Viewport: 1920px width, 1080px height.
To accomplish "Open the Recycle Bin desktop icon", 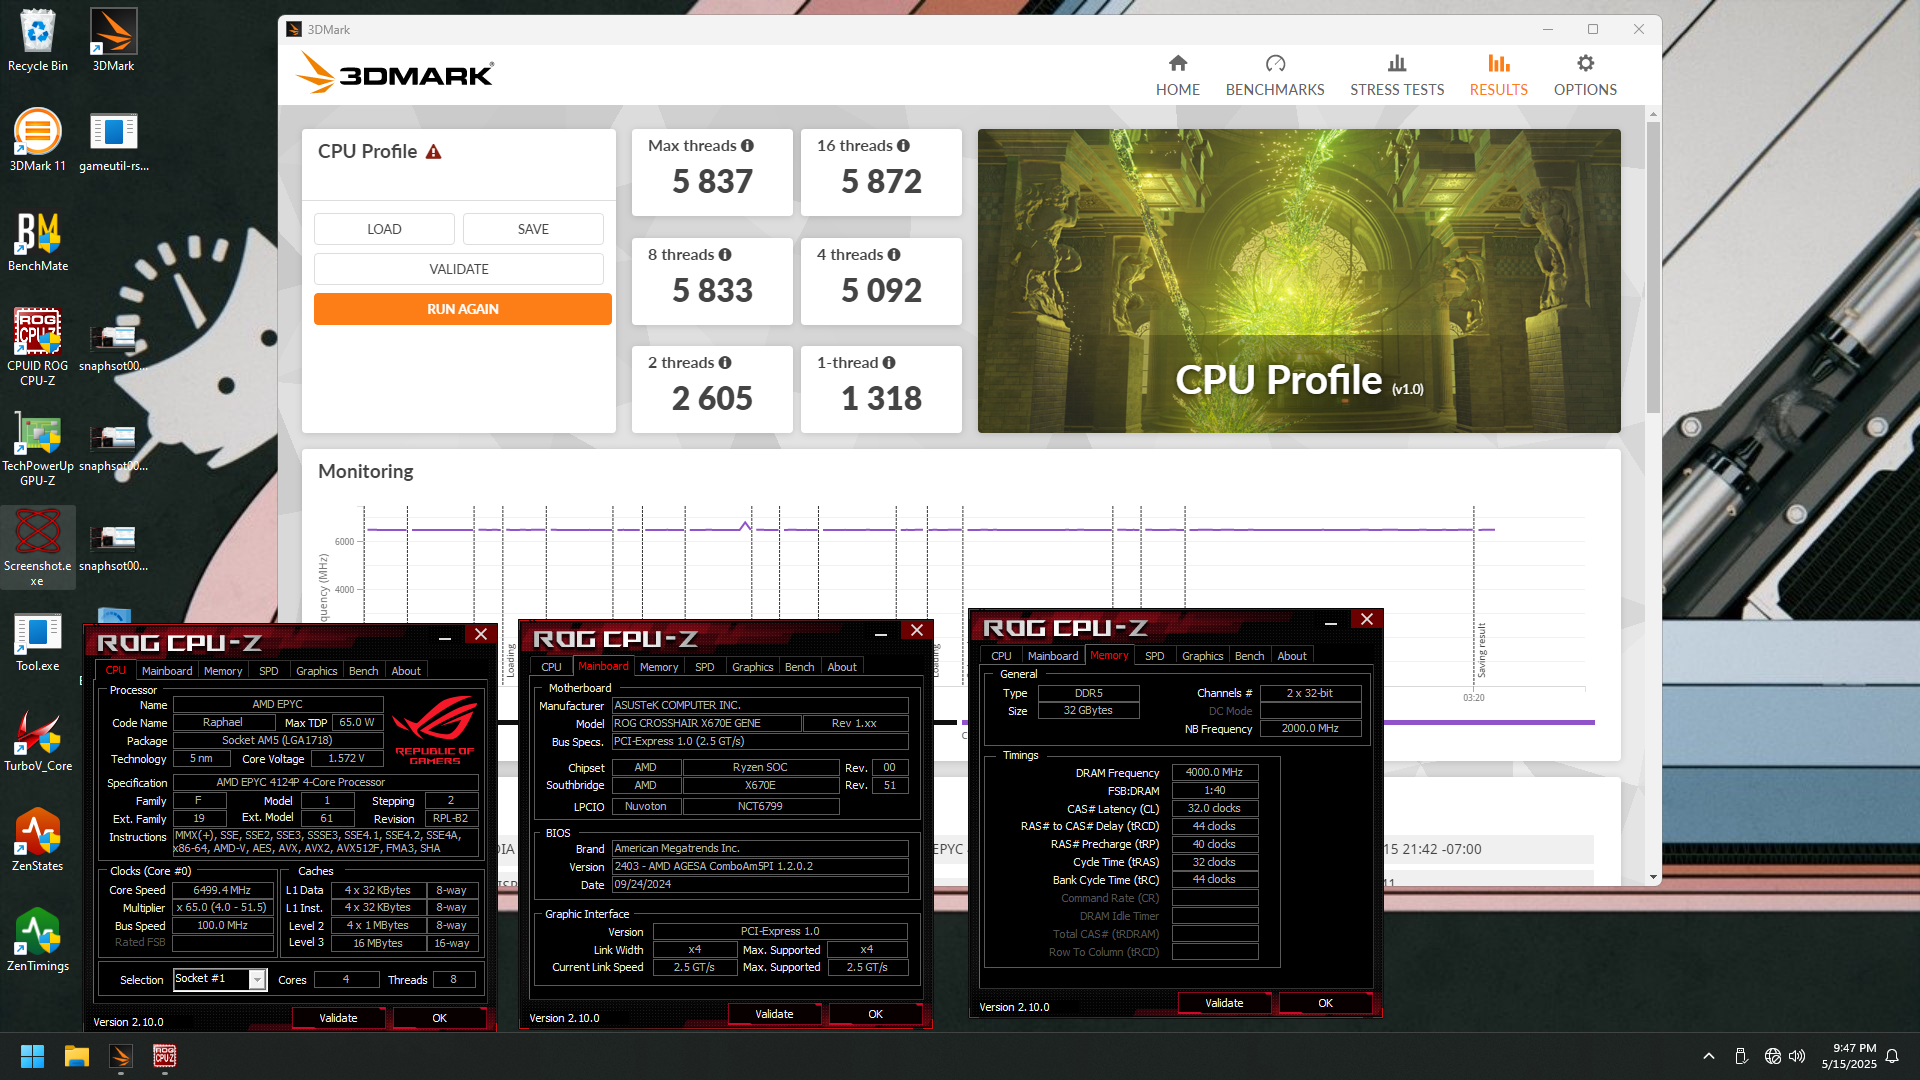I will (x=38, y=40).
